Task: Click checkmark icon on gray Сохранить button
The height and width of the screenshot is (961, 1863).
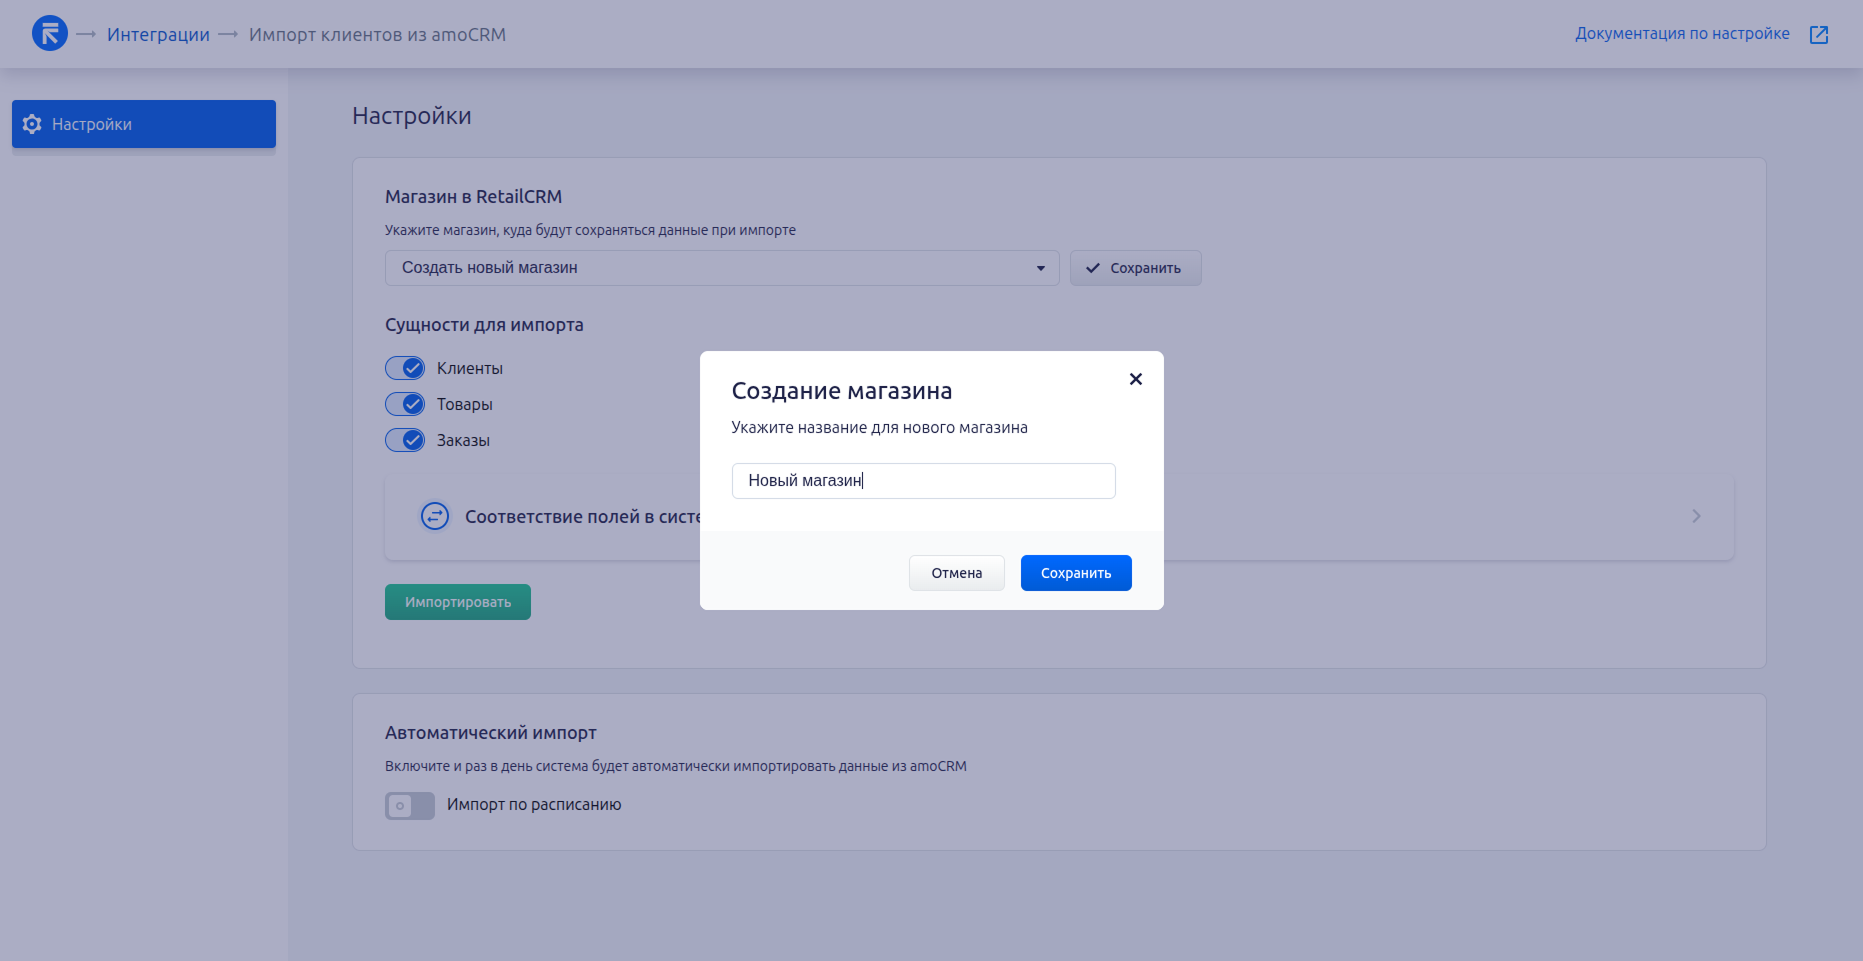Action: coord(1093,268)
